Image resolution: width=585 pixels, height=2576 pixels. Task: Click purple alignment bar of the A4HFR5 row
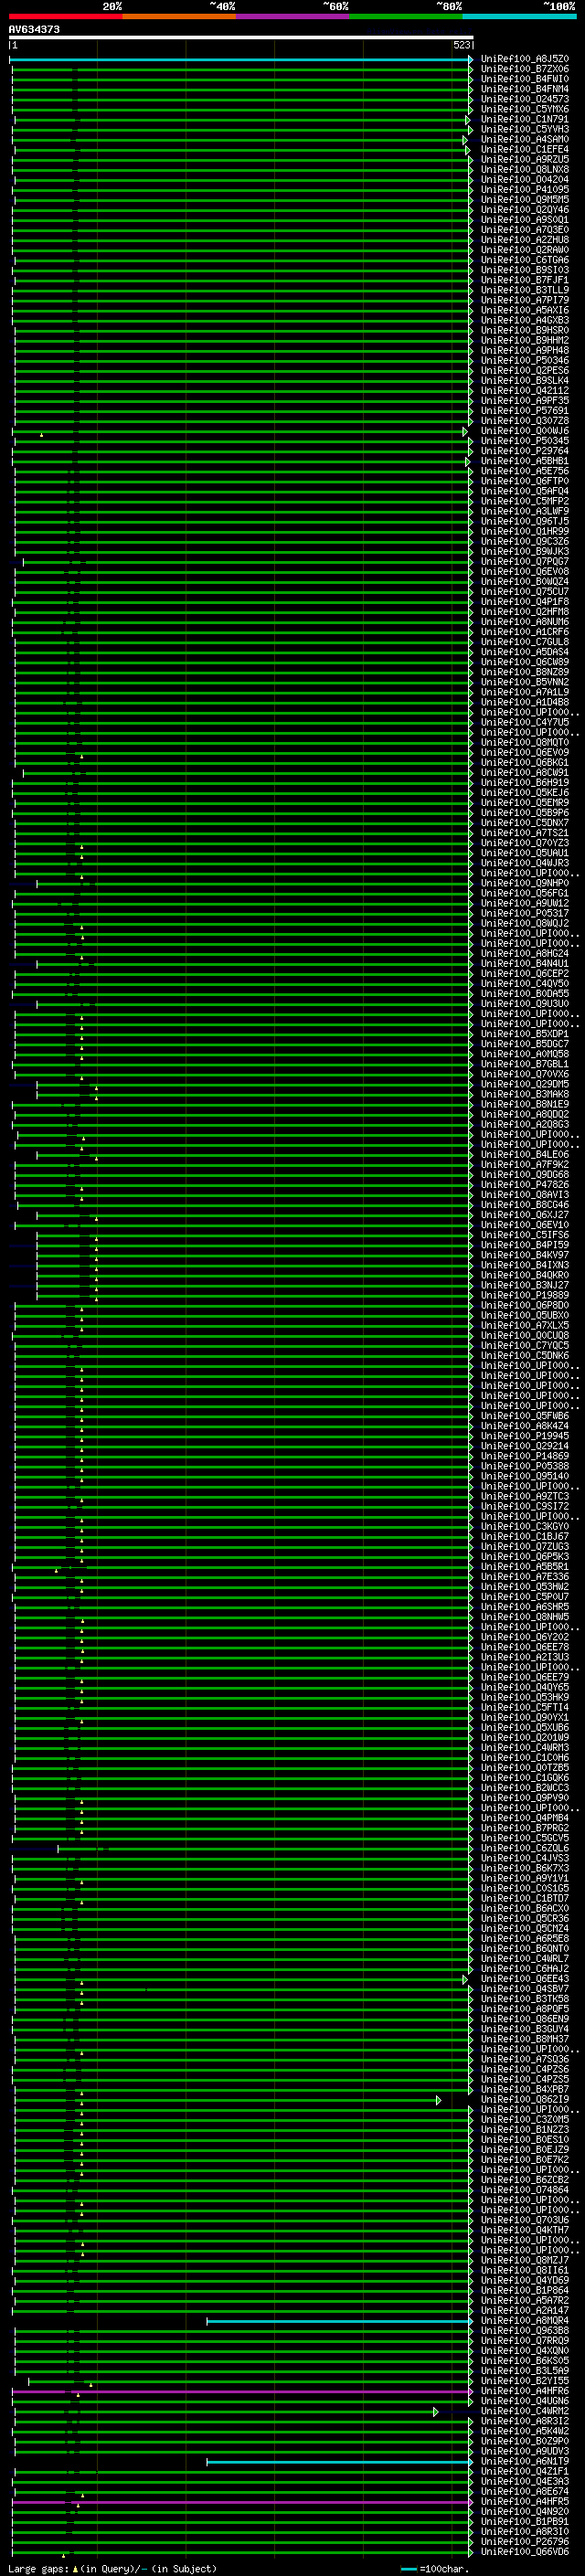click(x=241, y=2502)
